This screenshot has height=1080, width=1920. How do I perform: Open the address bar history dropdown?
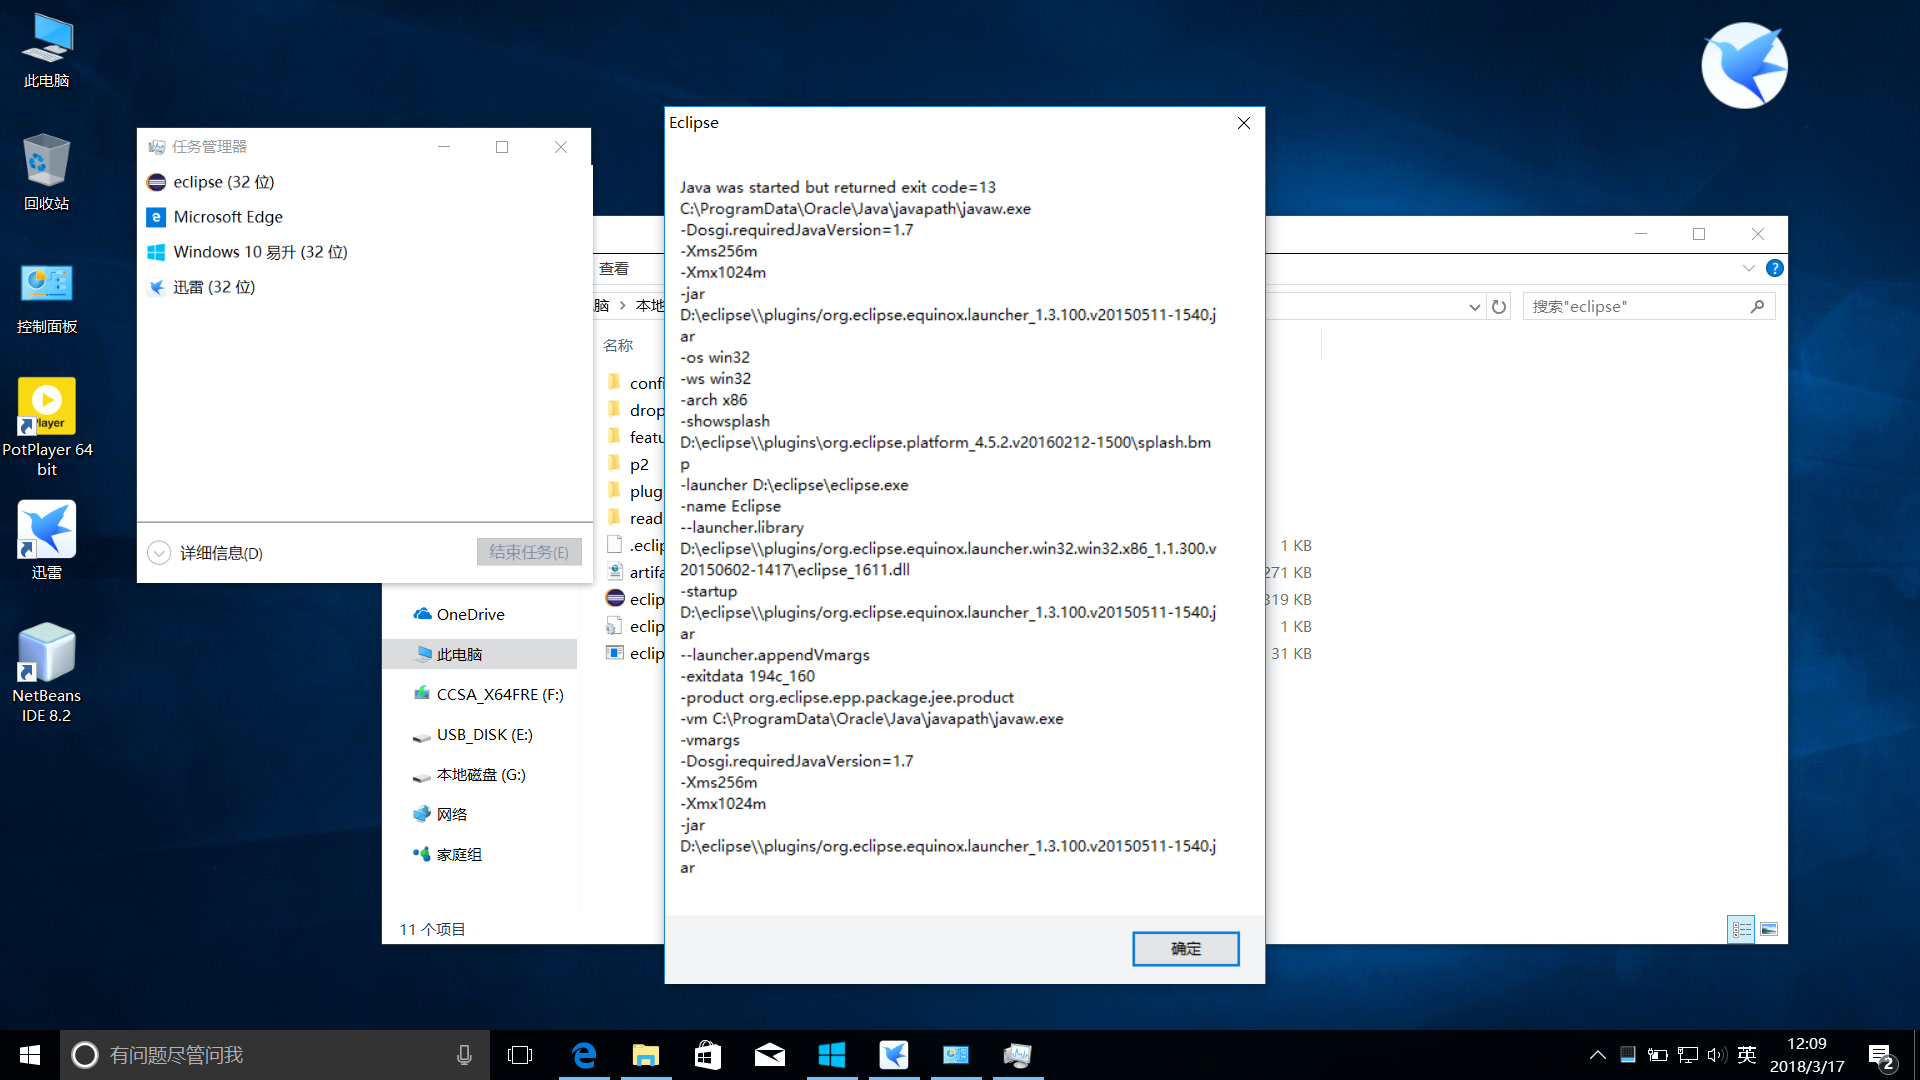1474,307
